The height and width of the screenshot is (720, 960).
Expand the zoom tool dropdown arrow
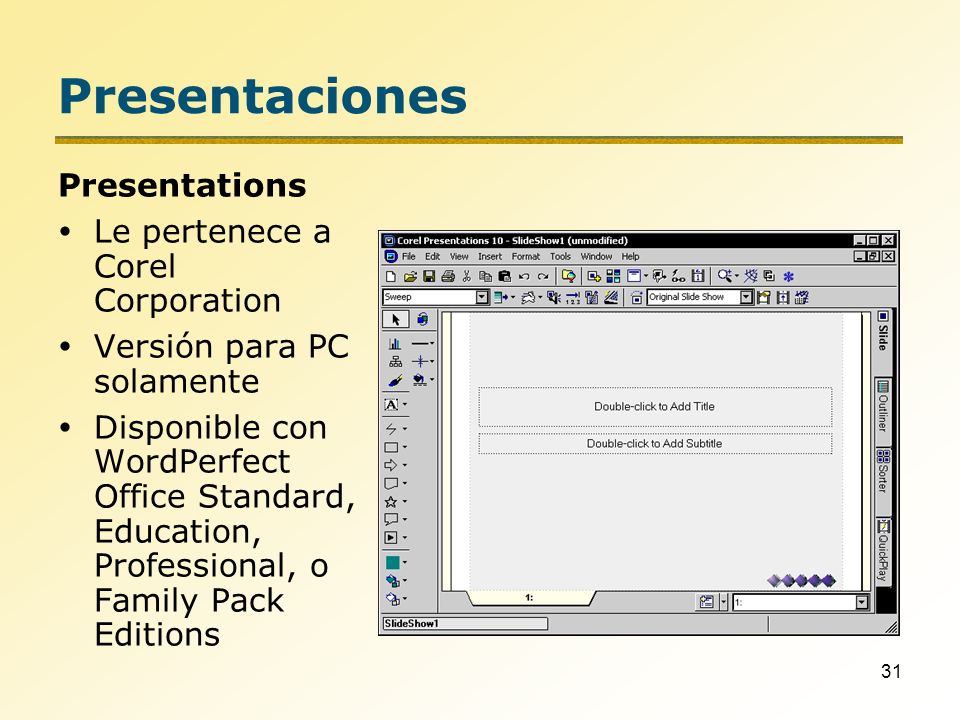737,276
